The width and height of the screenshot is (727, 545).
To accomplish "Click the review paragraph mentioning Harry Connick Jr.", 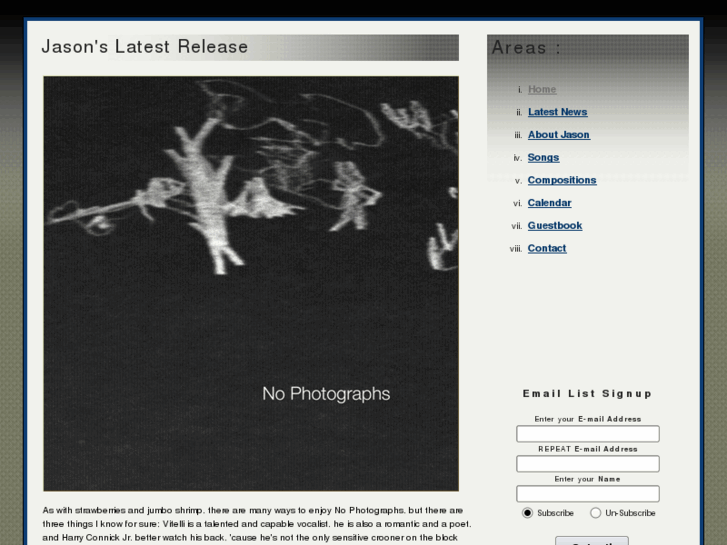I will pos(257,526).
